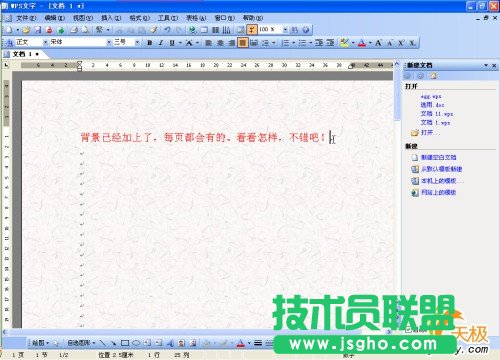Enlarge font with the grow font icon
This screenshot has height=360, width=500.
378,43
